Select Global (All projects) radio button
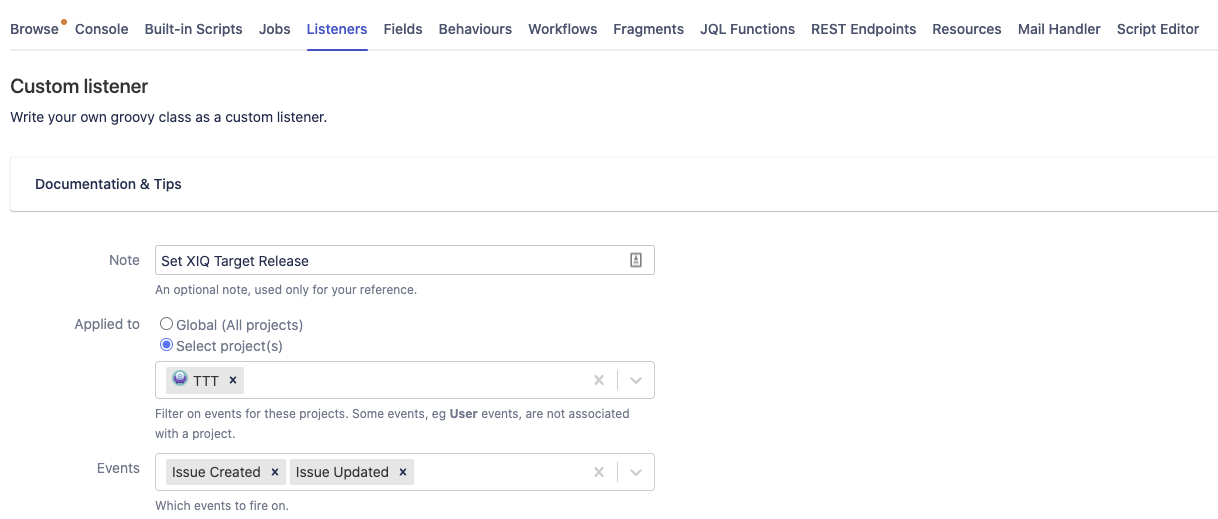Image resolution: width=1218 pixels, height=519 pixels. point(167,324)
